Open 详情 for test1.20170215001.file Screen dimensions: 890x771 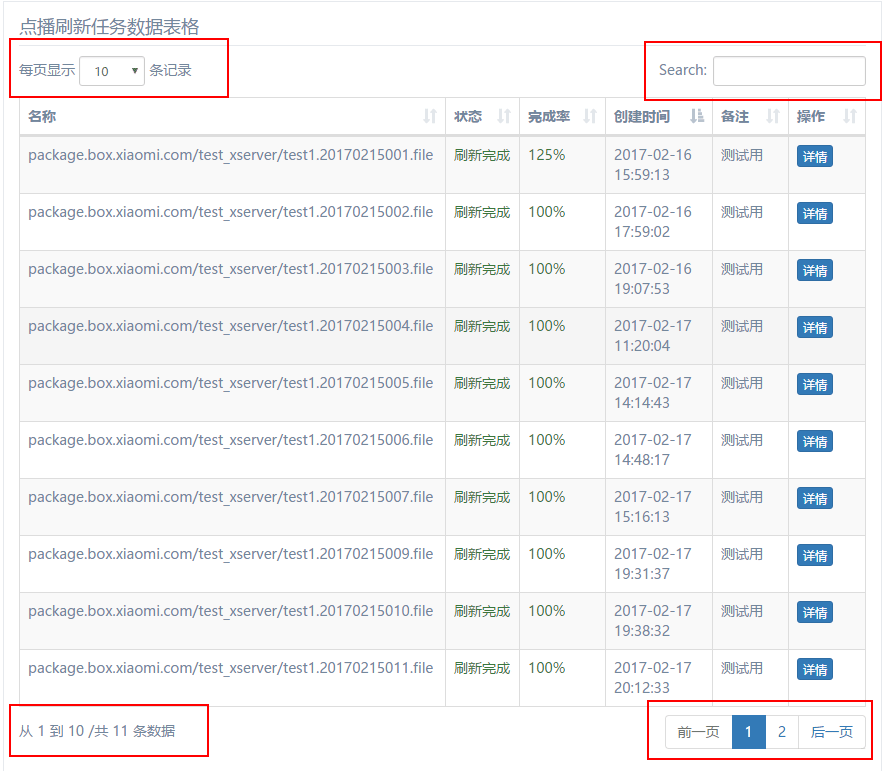(814, 155)
